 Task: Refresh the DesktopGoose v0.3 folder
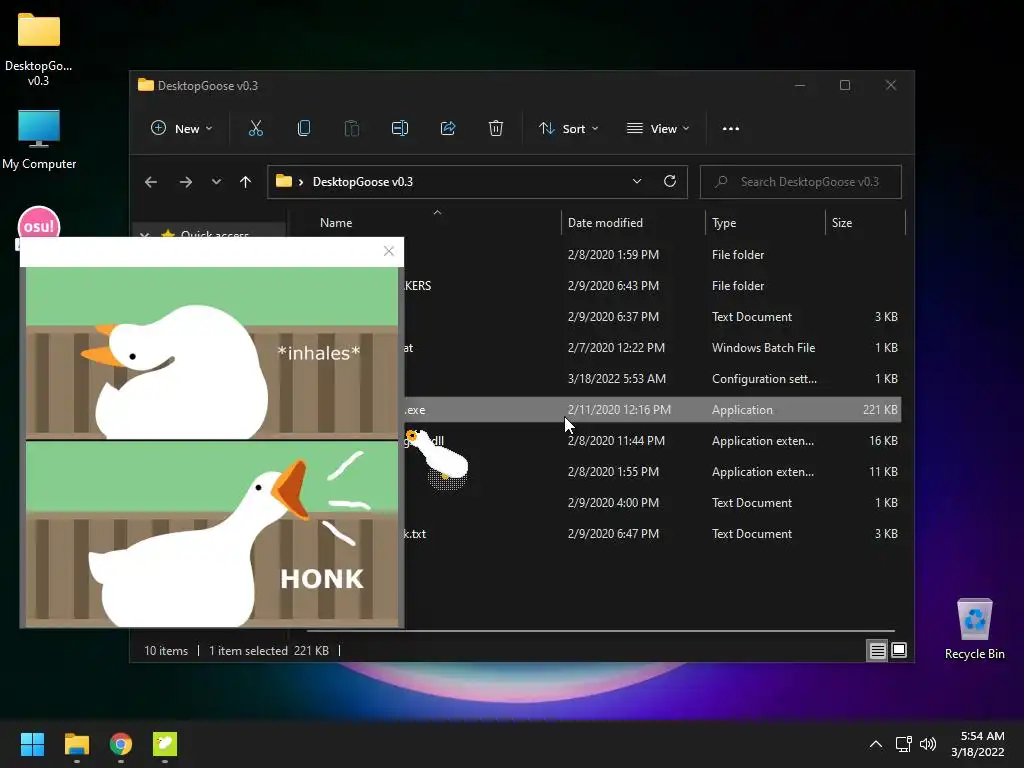(669, 182)
